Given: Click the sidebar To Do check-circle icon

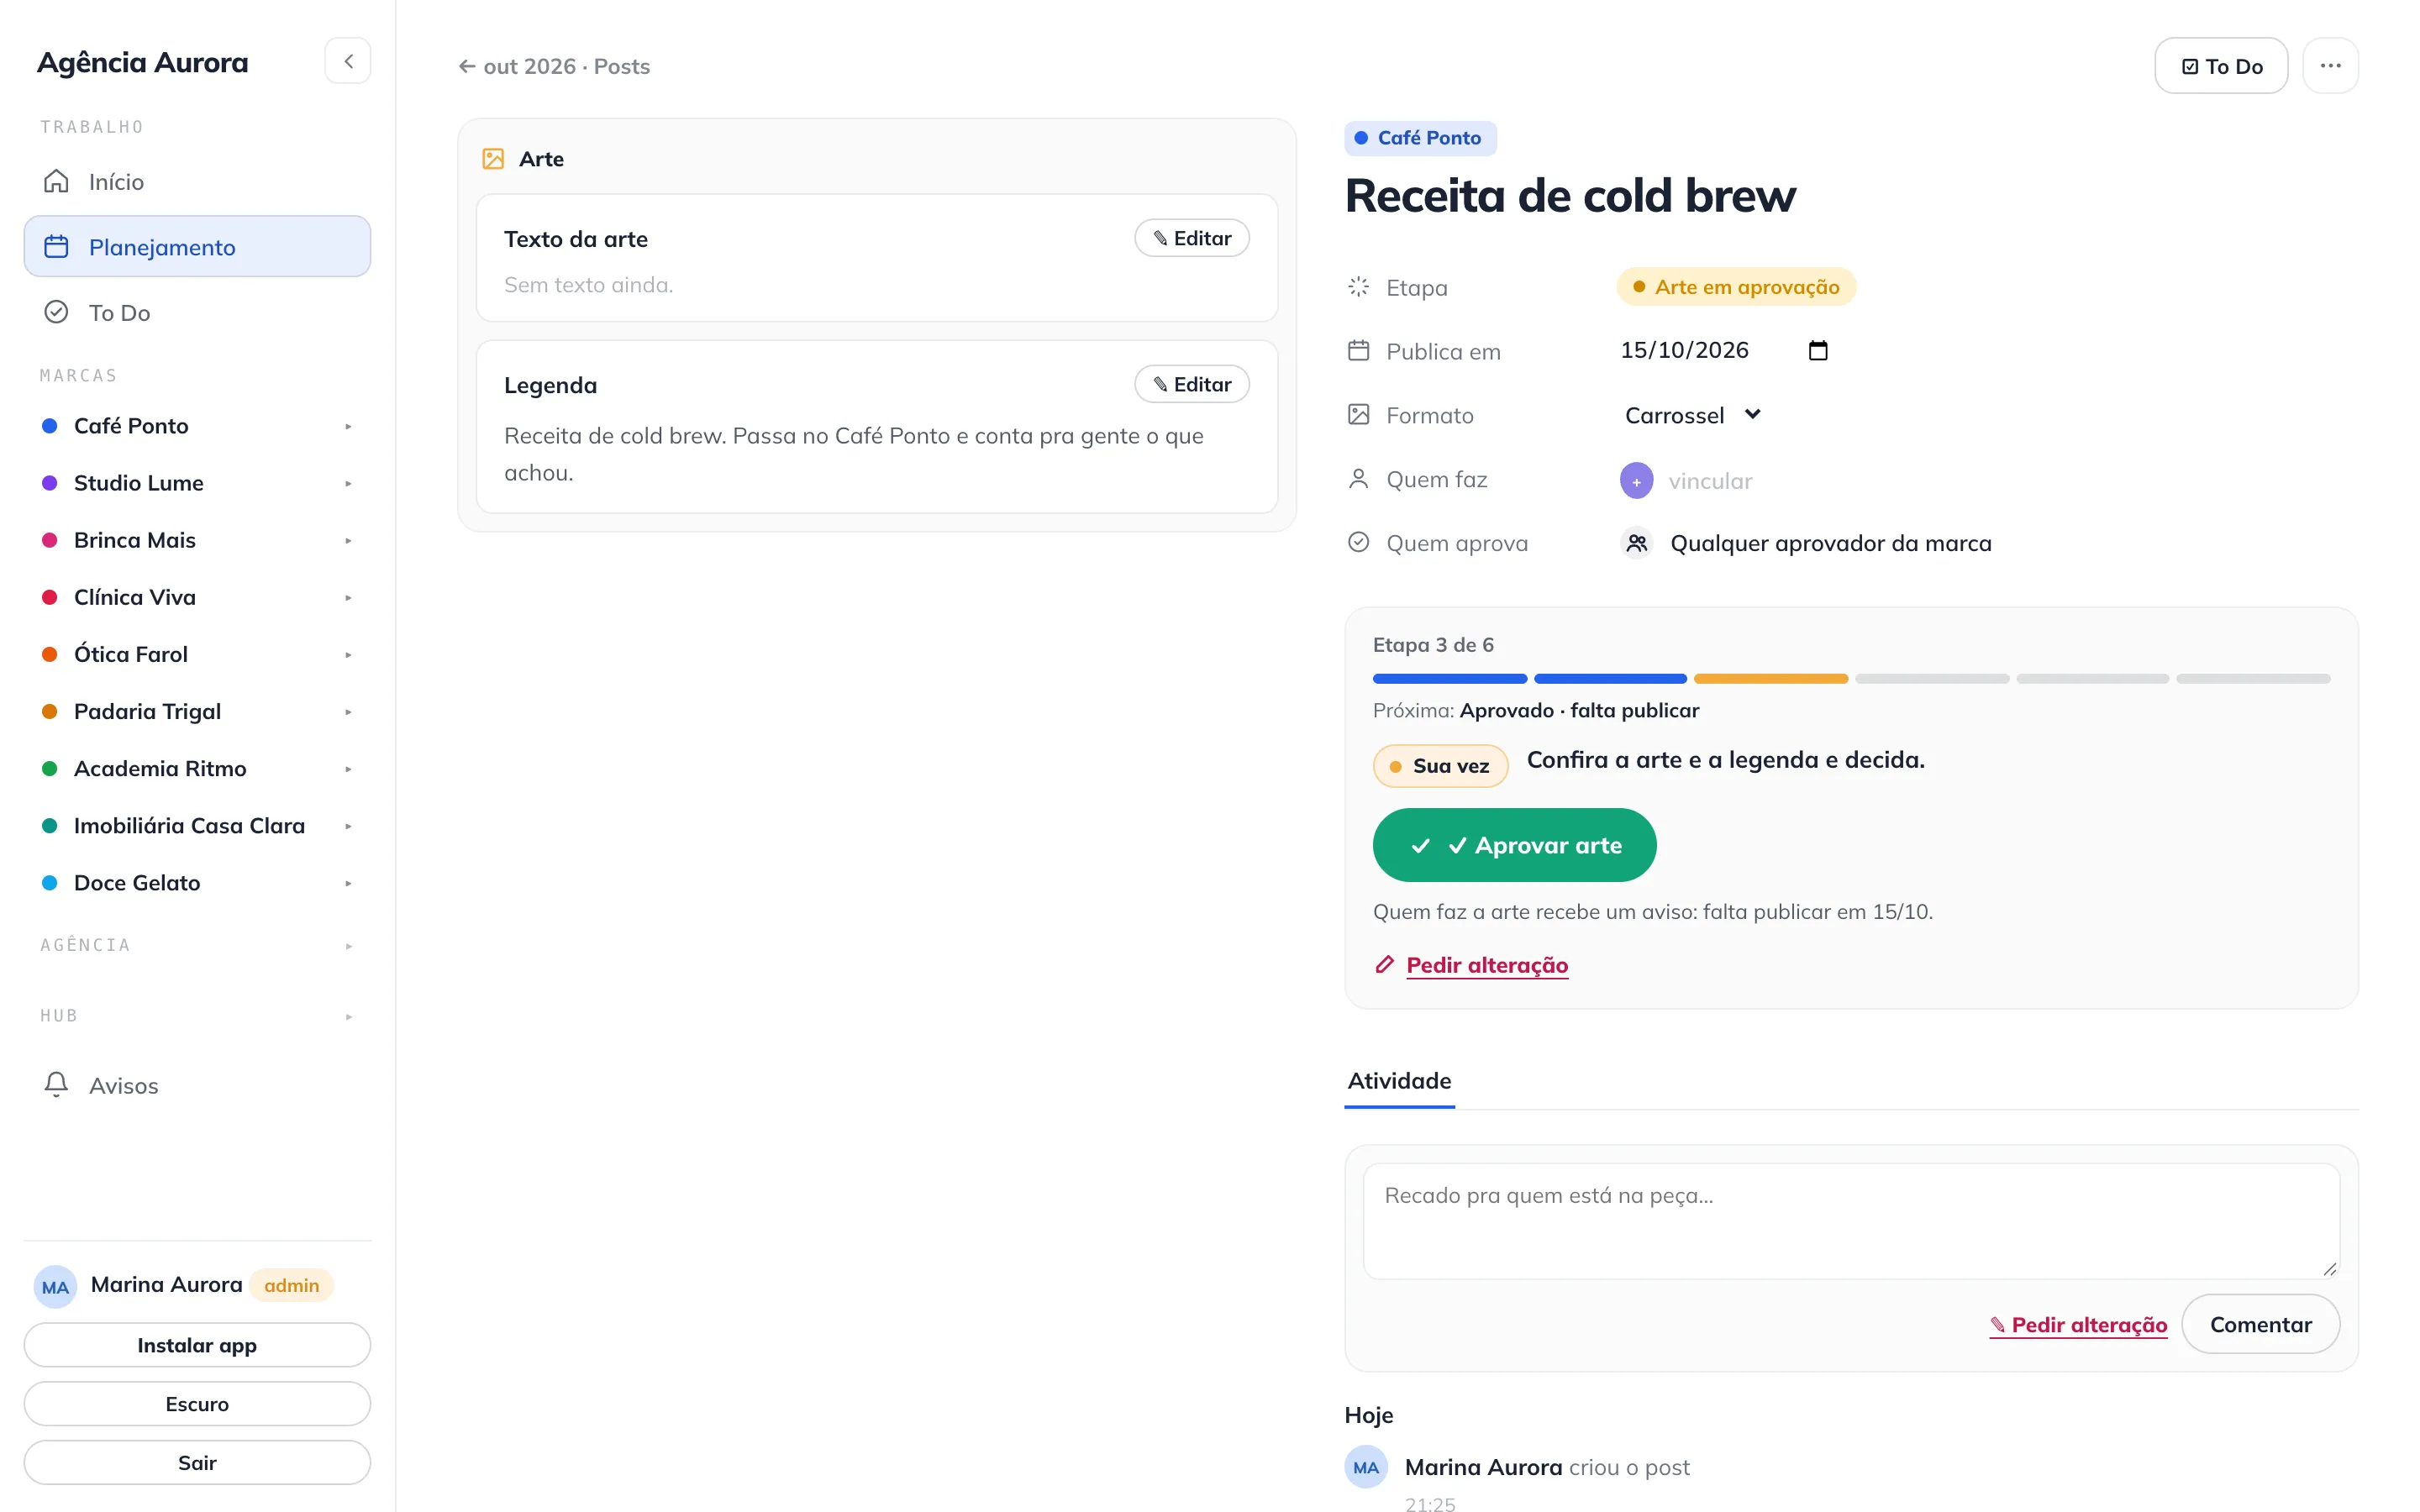Looking at the screenshot, I should point(56,312).
